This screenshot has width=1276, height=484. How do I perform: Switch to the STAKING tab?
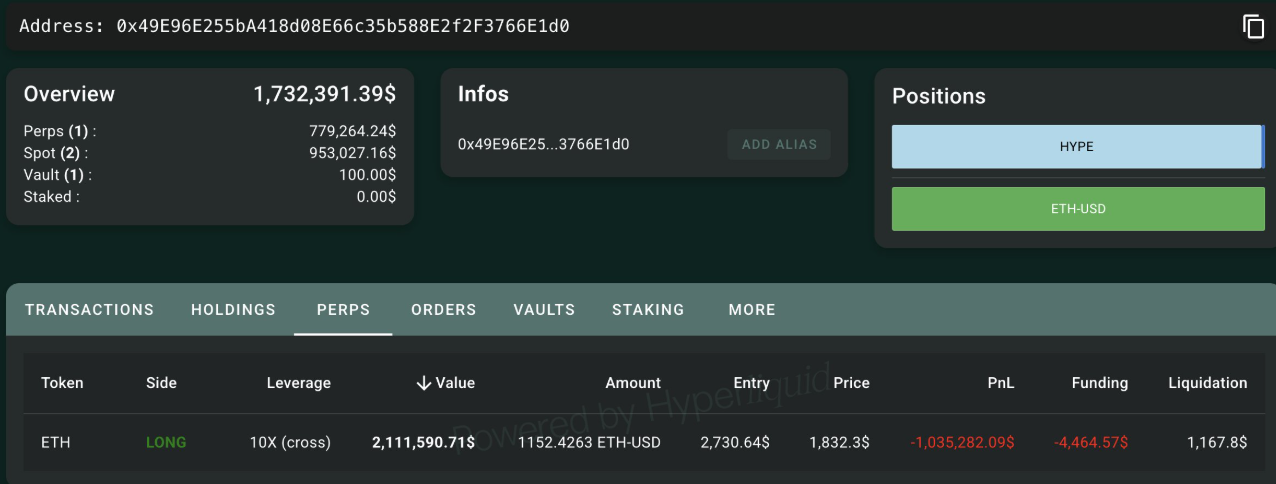(x=648, y=310)
